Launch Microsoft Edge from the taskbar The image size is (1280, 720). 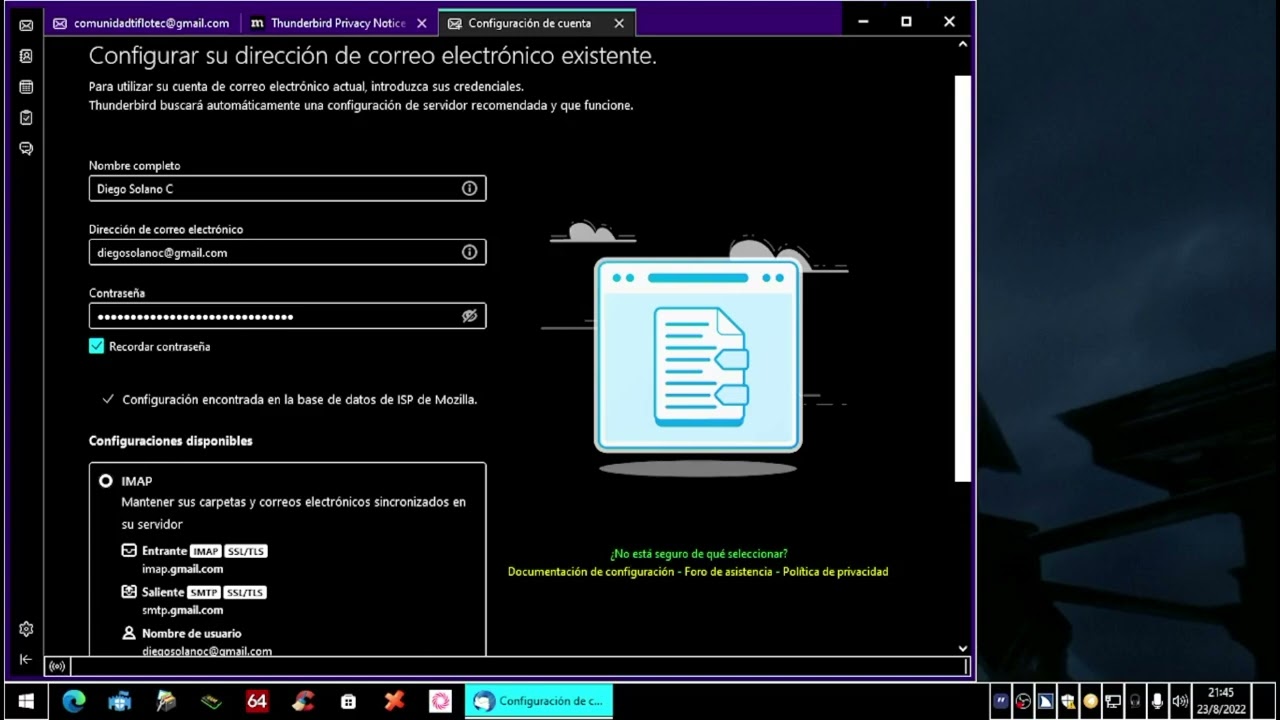[74, 701]
